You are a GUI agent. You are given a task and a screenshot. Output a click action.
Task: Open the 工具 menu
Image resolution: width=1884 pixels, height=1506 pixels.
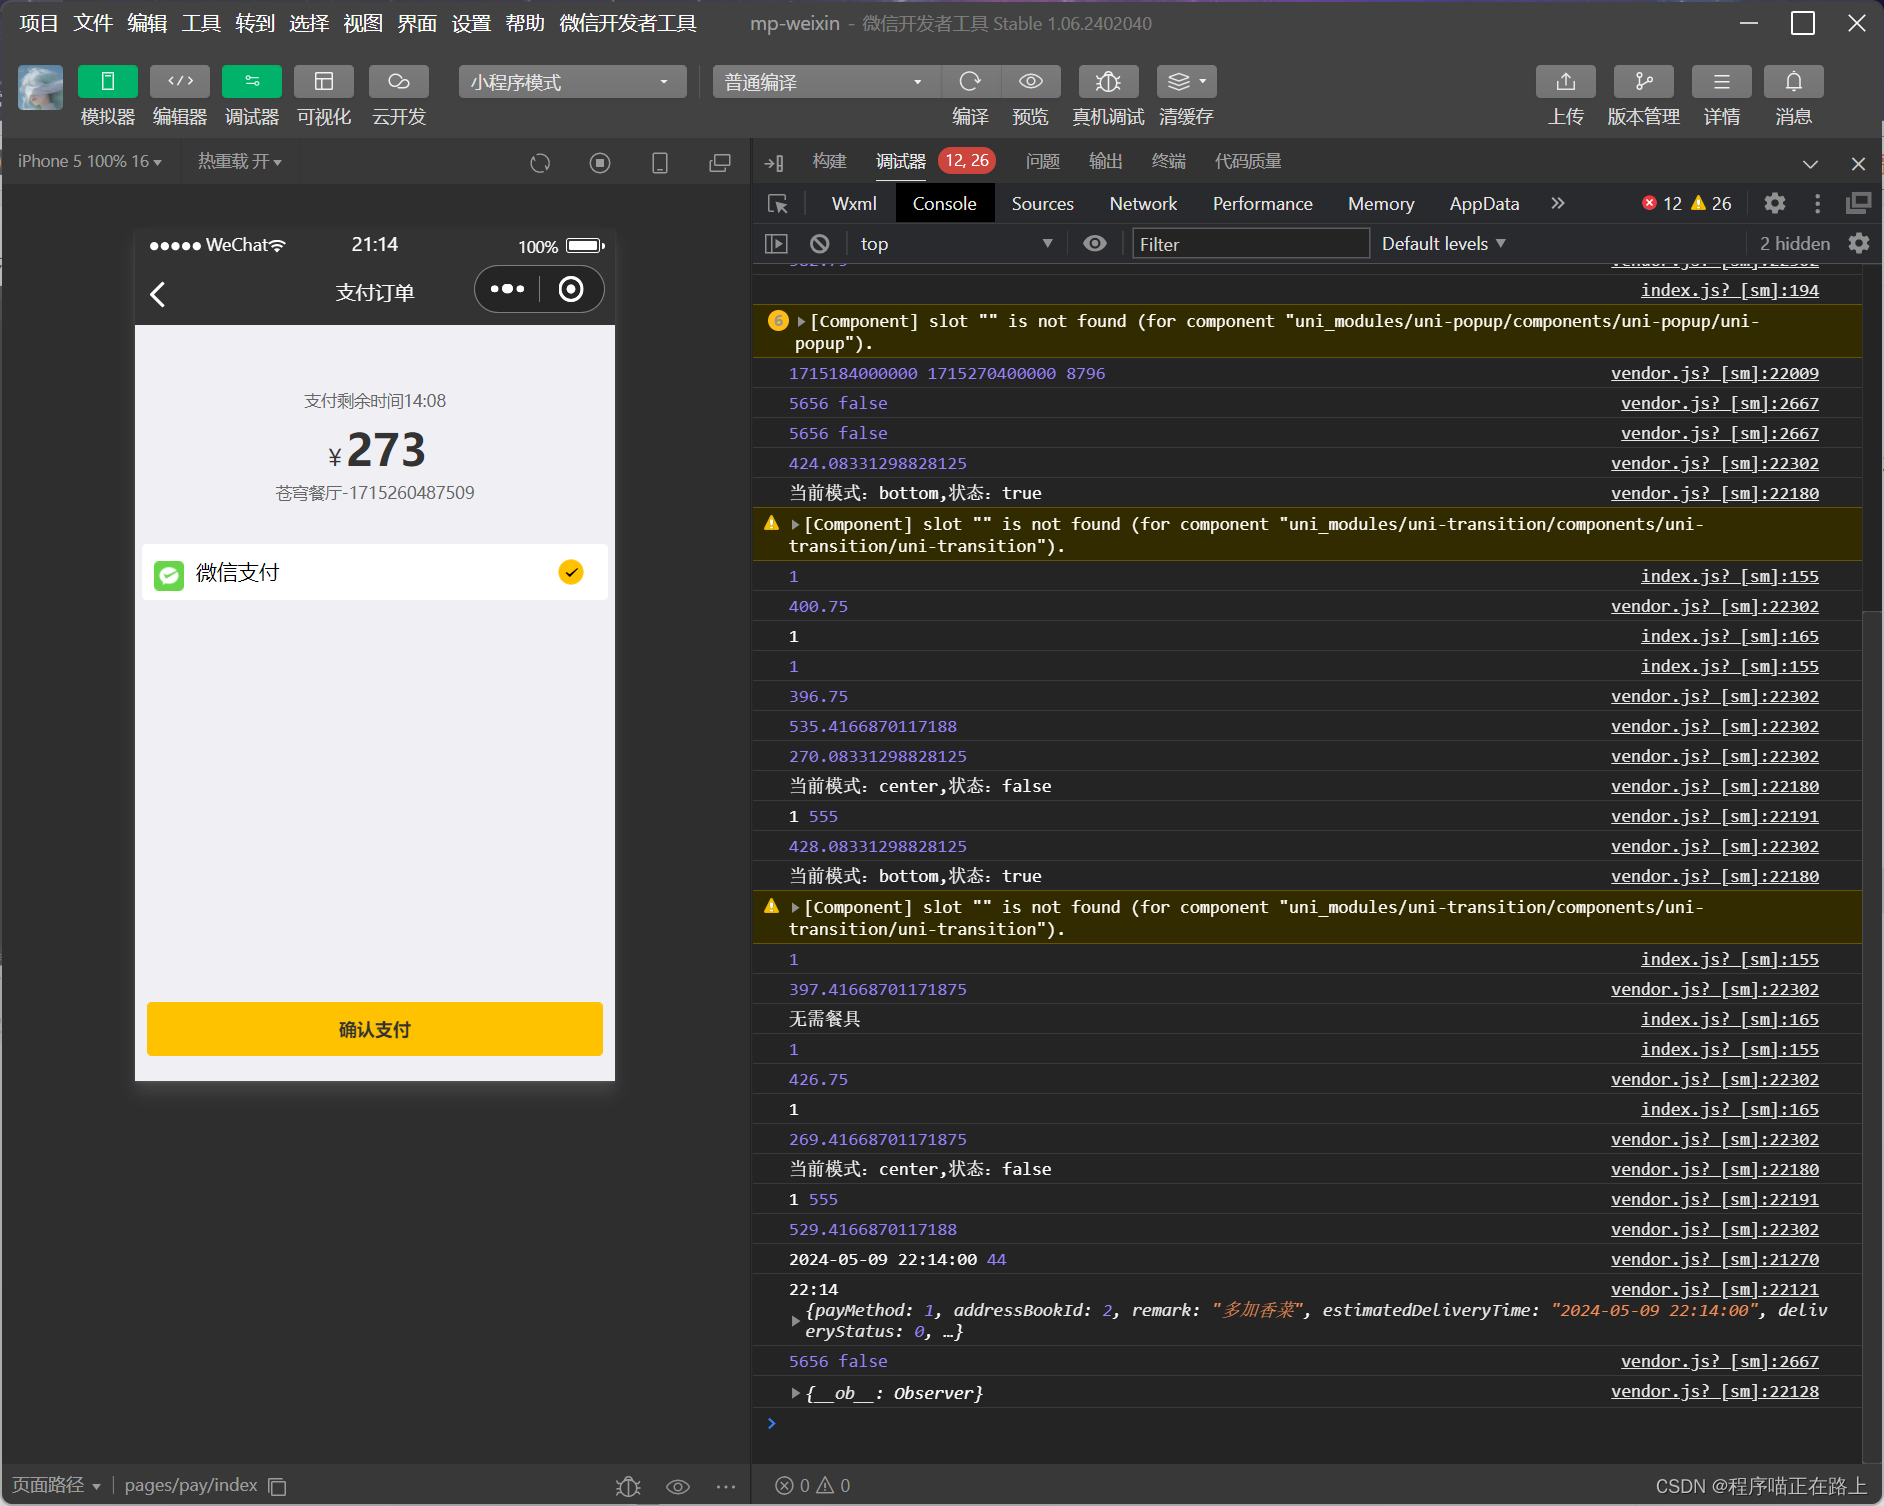pyautogui.click(x=201, y=23)
